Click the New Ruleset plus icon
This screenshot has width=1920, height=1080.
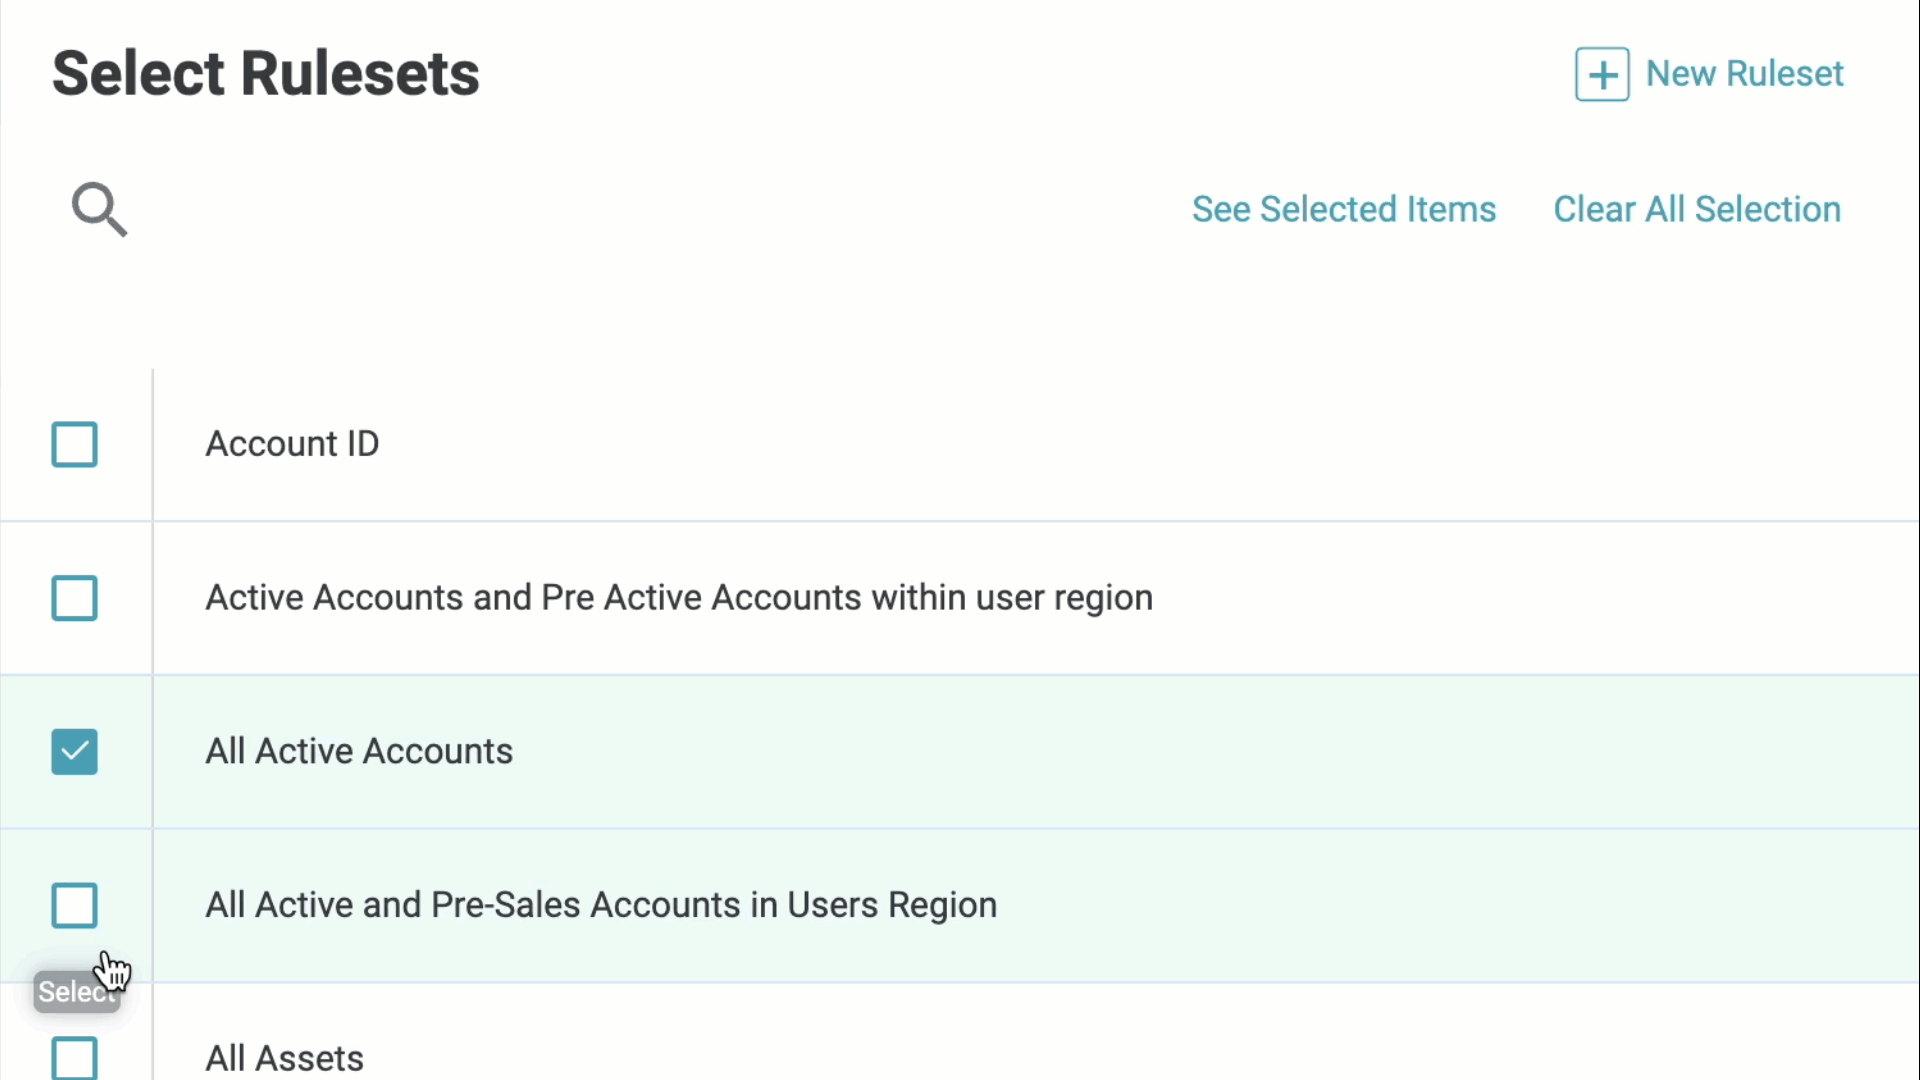point(1602,74)
